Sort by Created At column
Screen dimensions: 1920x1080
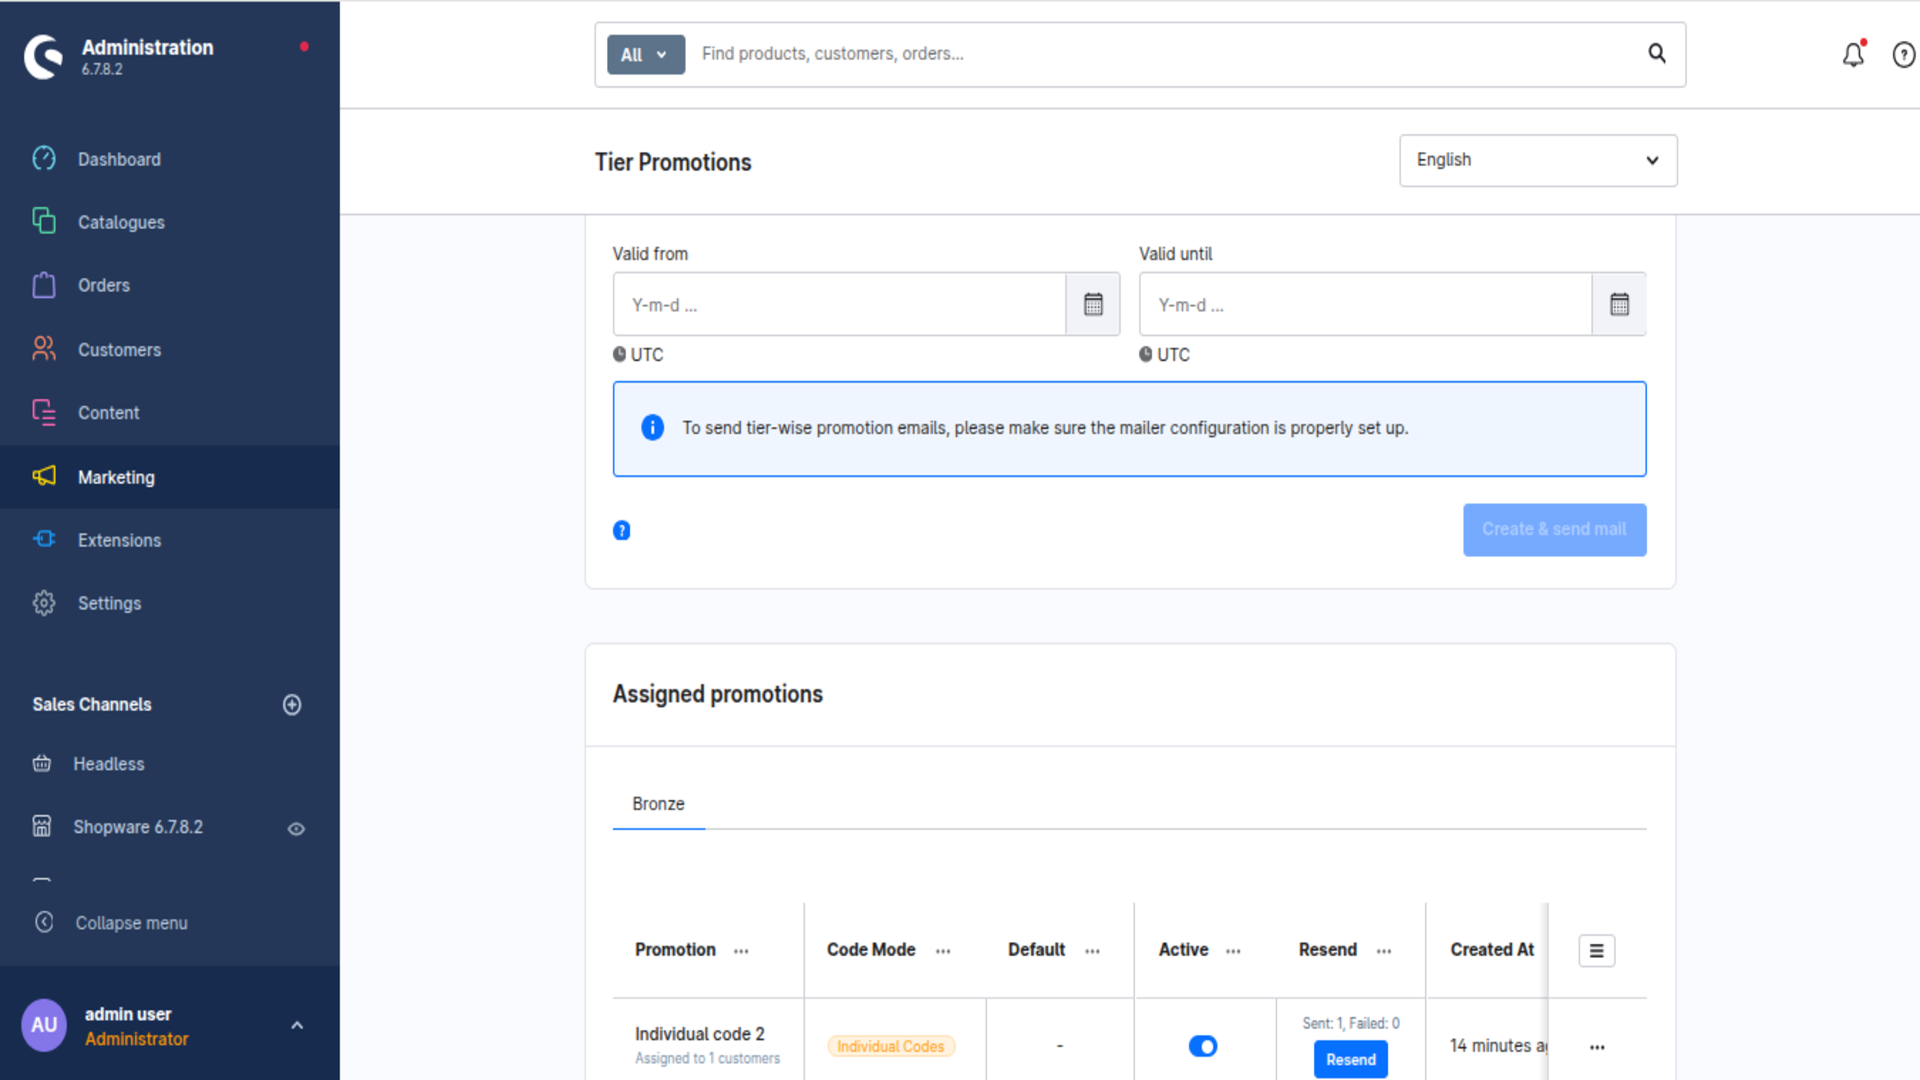coord(1492,950)
